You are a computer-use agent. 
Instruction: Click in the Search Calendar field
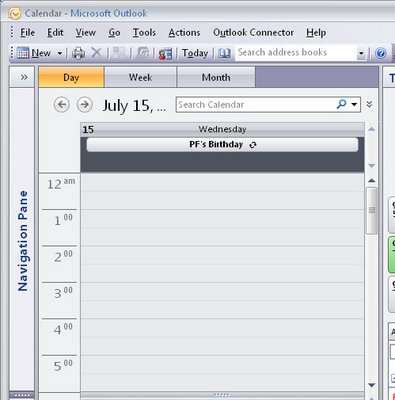point(255,105)
